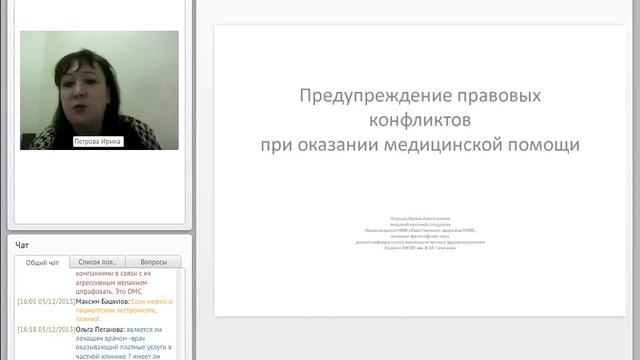Click the webcam video of Петрова Ирина
Image resolution: width=640 pixels, height=360 pixels.
click(99, 90)
